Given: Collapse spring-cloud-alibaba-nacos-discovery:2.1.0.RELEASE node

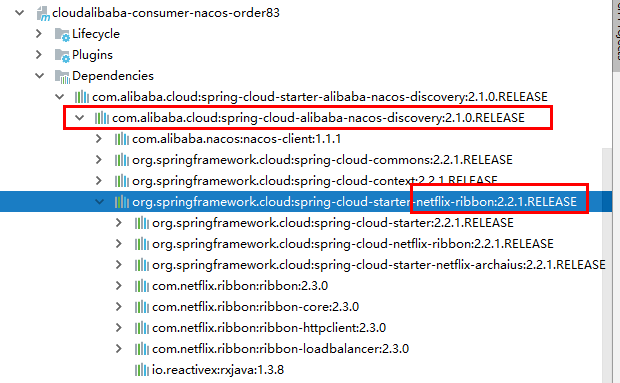Looking at the screenshot, I should (80, 117).
